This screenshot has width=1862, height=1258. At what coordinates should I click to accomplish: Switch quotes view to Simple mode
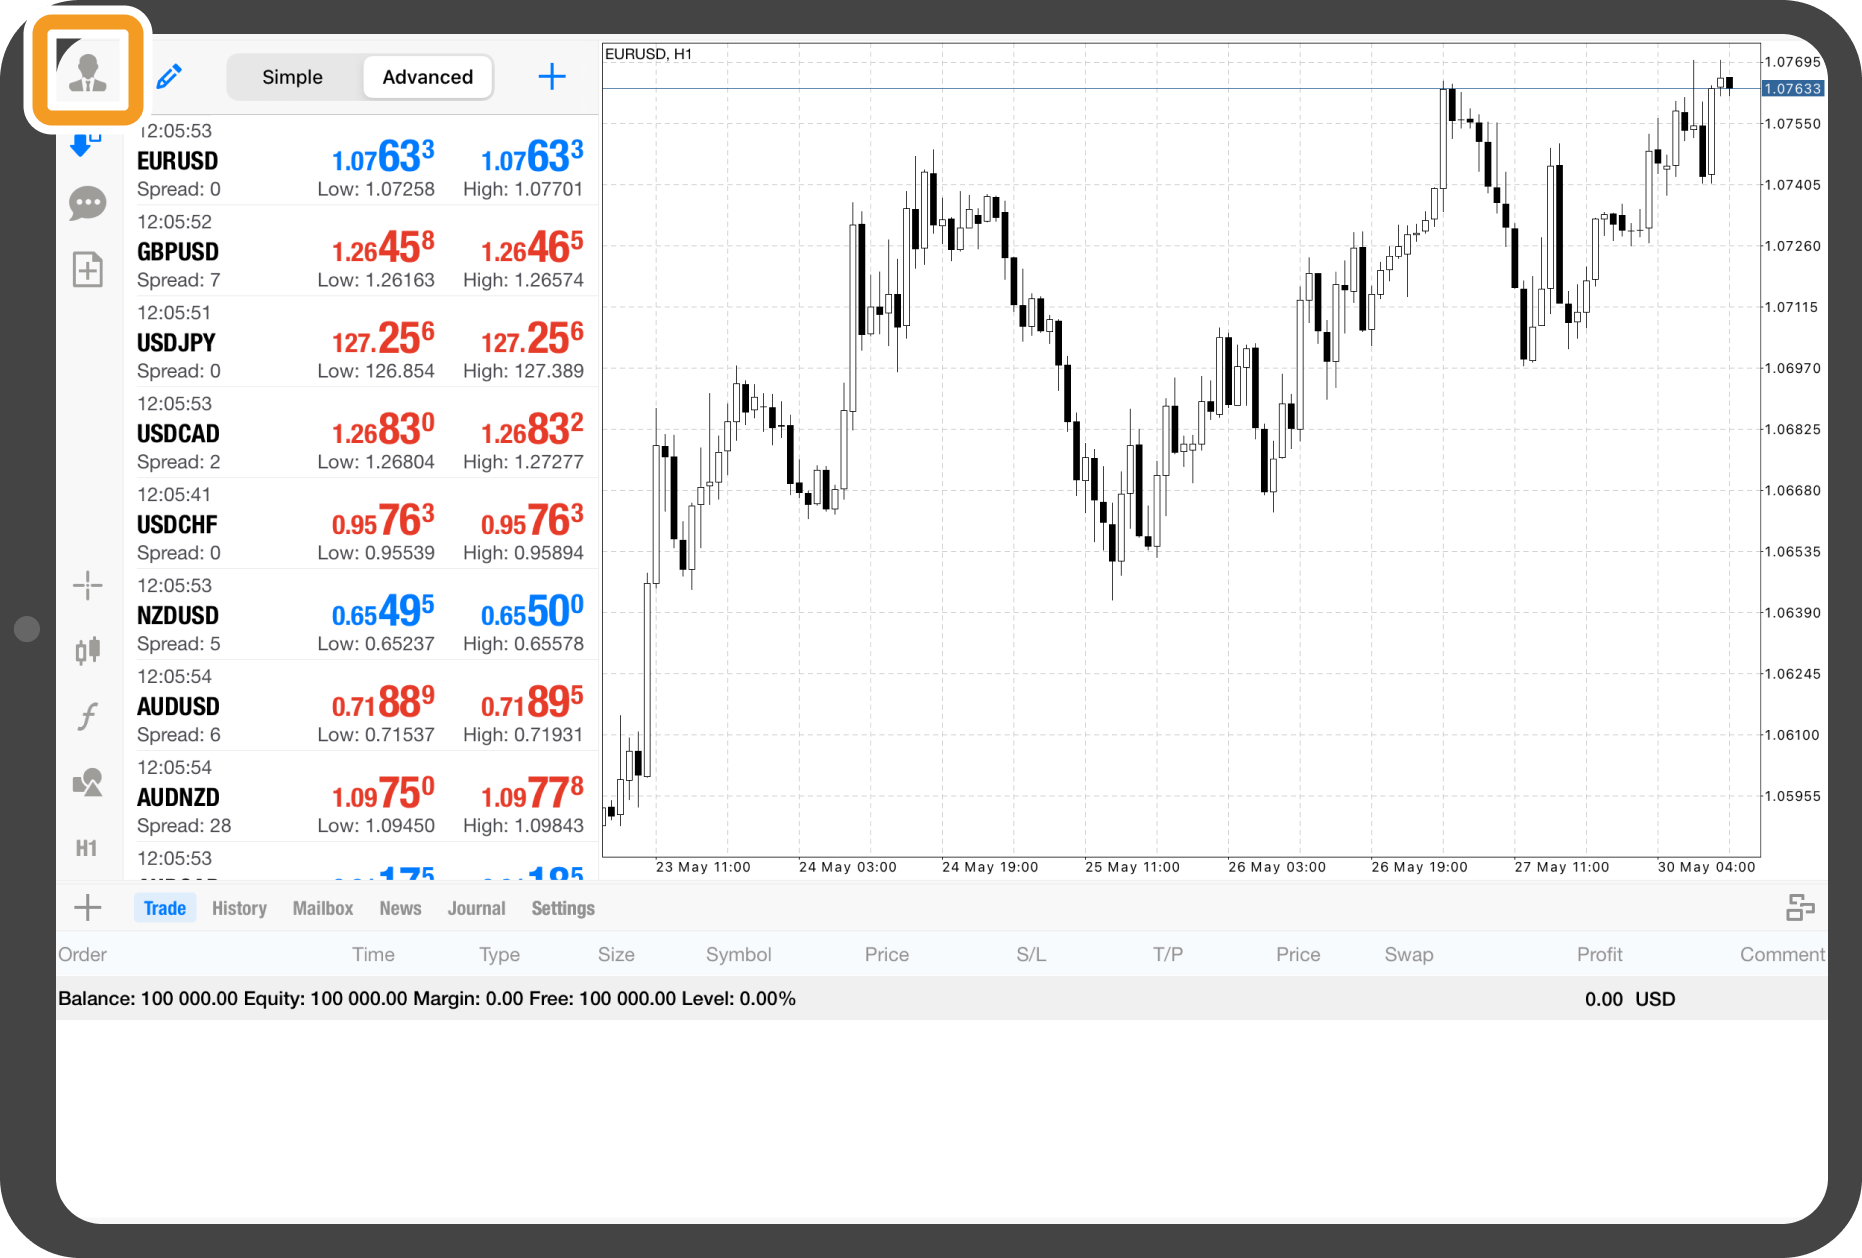pyautogui.click(x=292, y=77)
